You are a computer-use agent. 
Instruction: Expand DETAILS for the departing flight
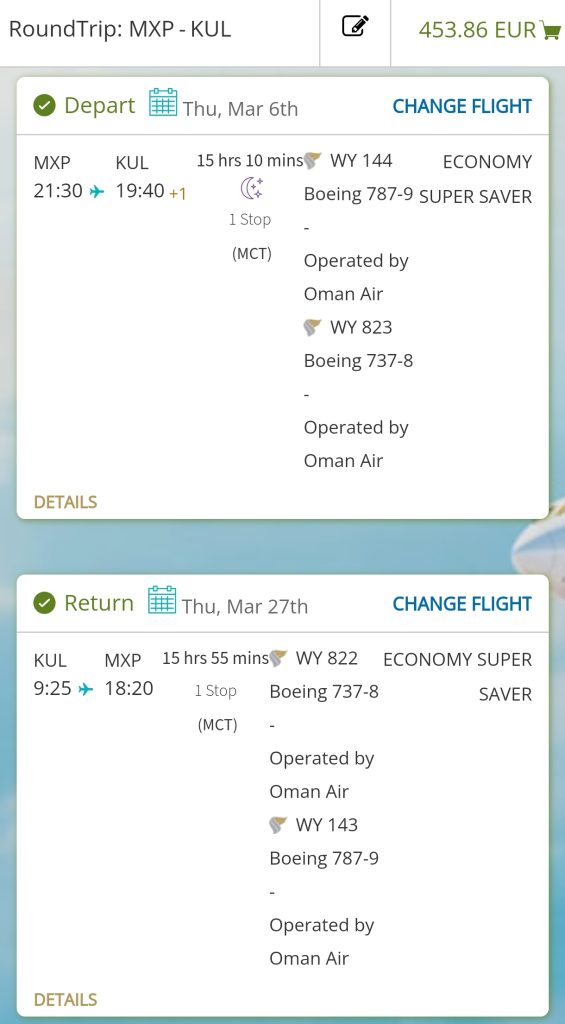pyautogui.click(x=65, y=502)
